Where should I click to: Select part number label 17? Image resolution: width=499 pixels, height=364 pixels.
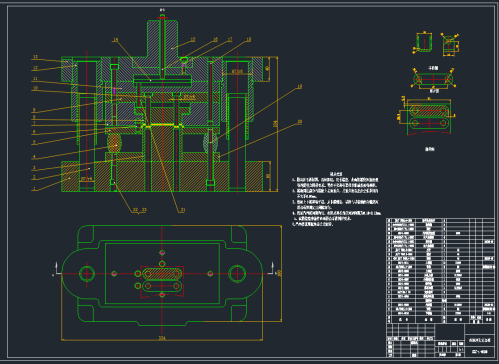[x=230, y=40]
